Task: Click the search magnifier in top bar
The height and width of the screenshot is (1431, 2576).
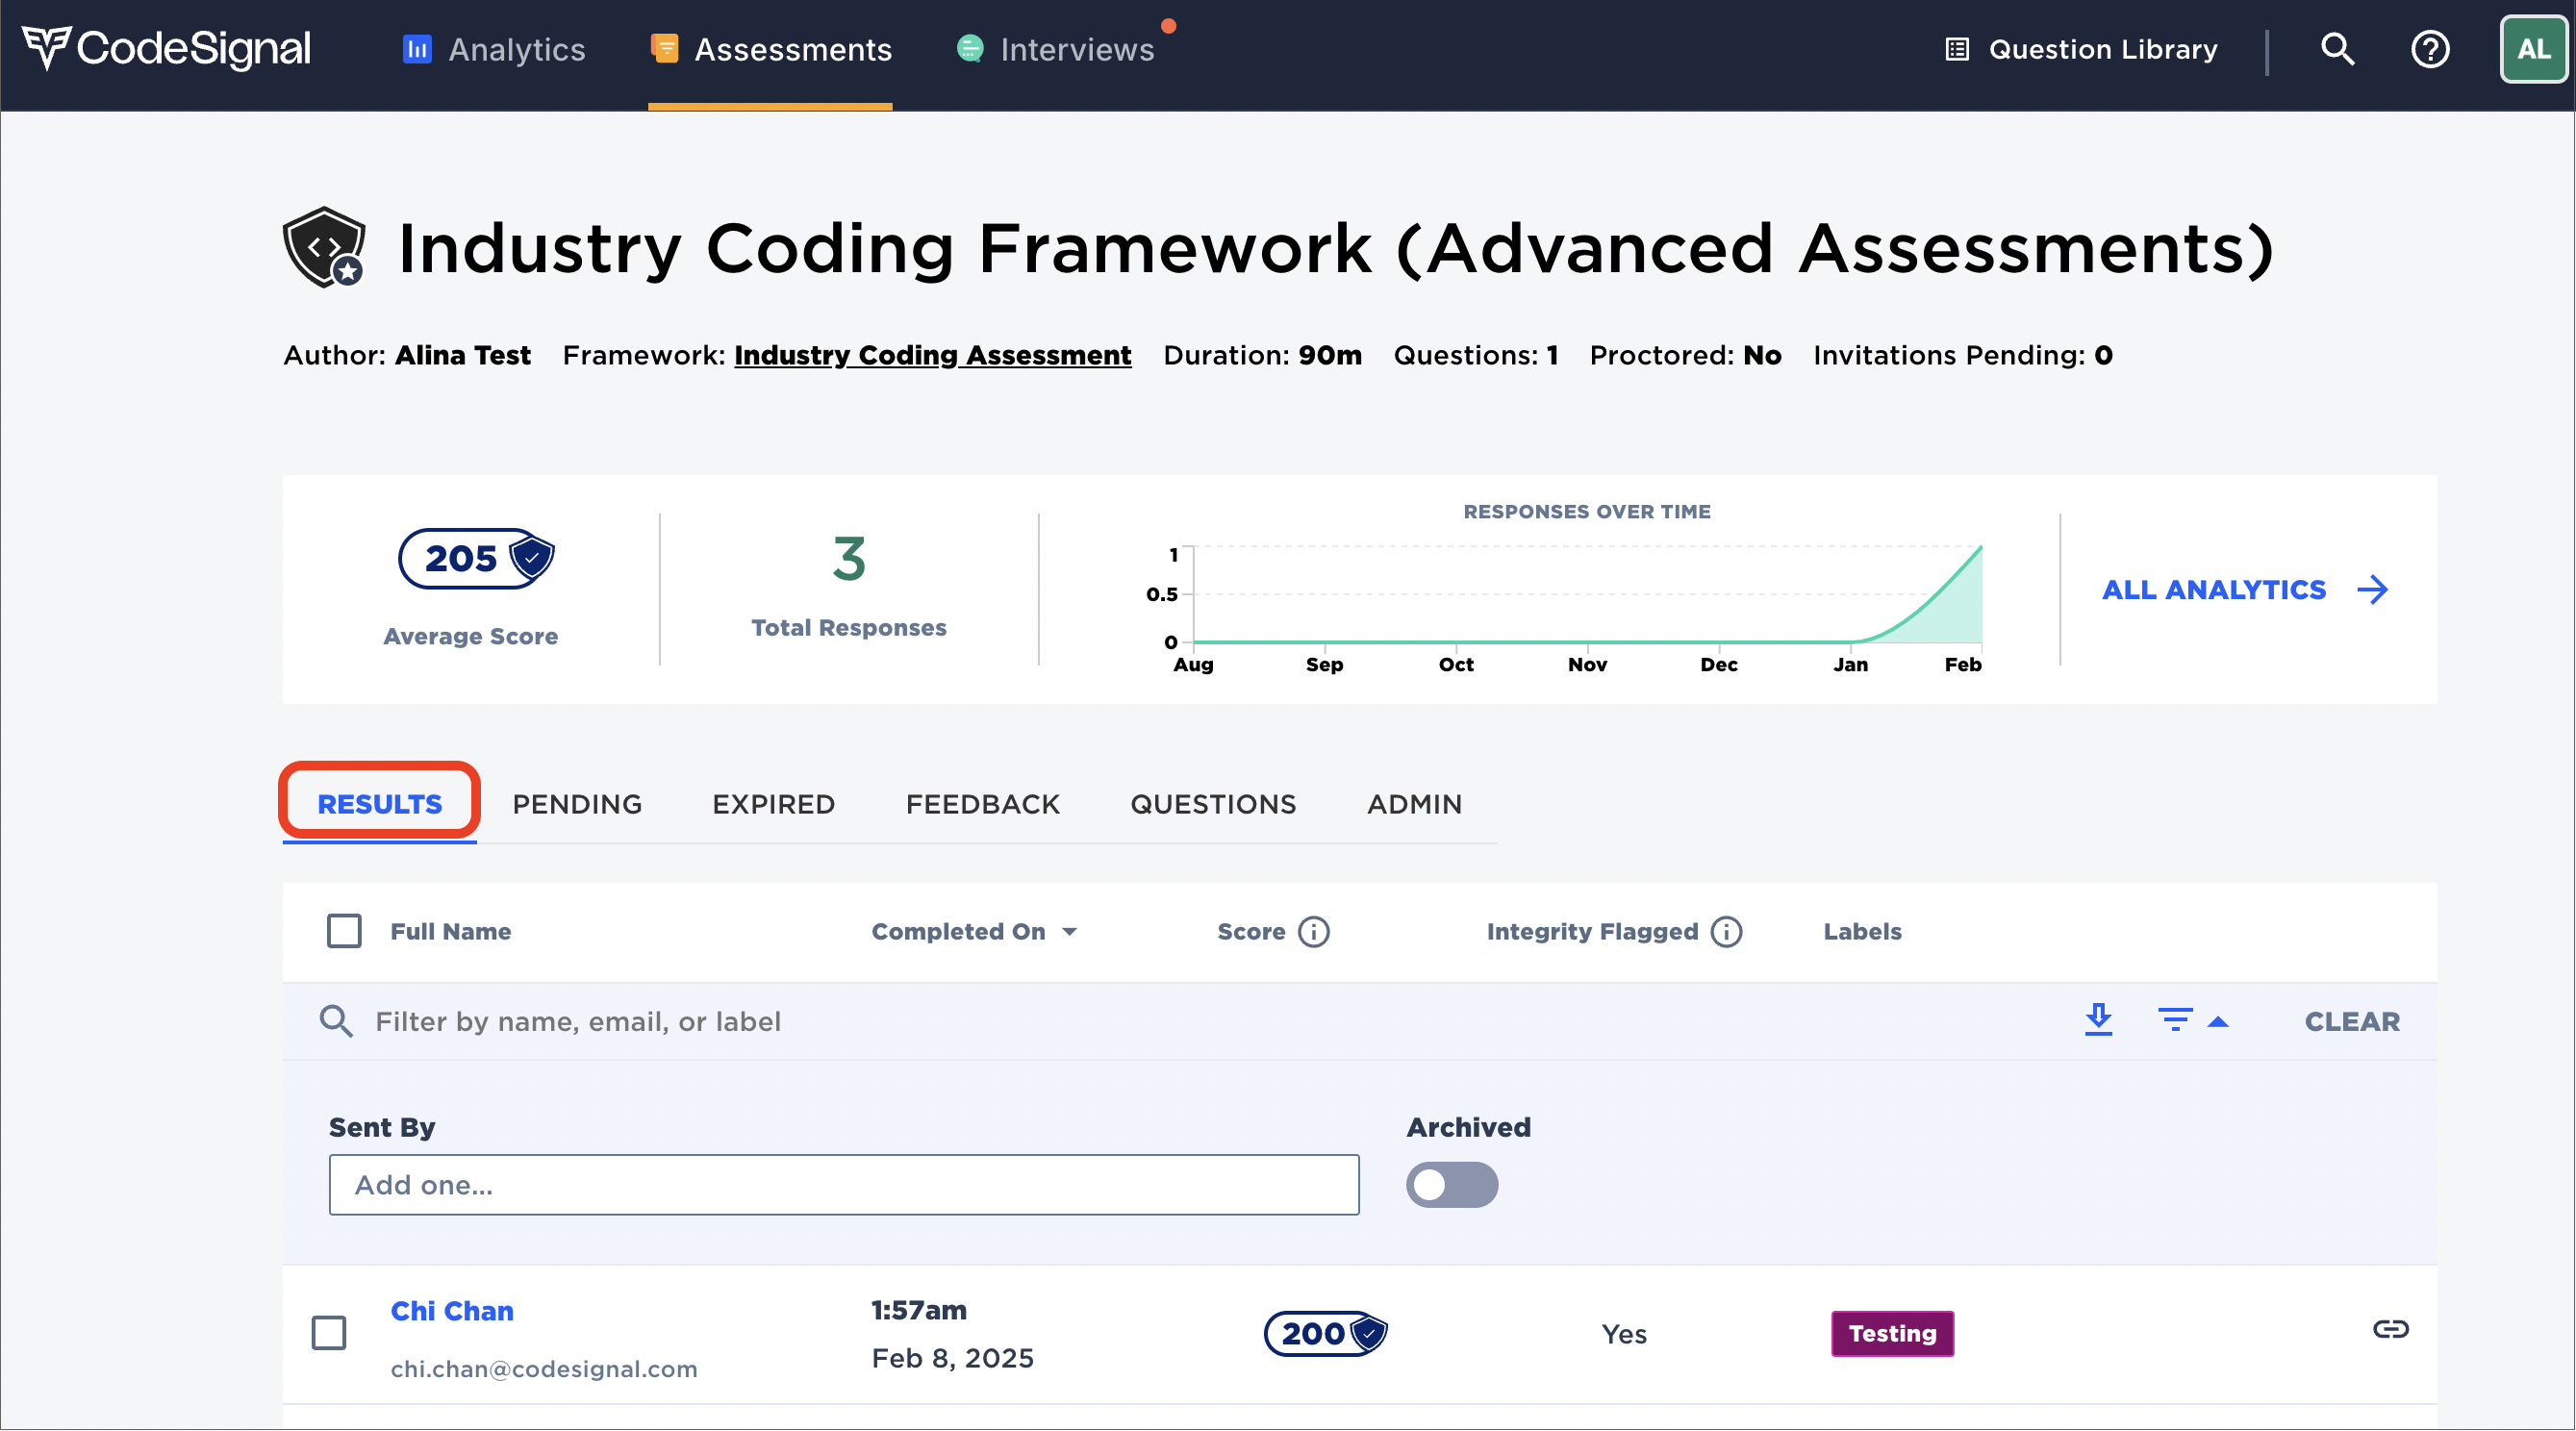Action: (2337, 49)
